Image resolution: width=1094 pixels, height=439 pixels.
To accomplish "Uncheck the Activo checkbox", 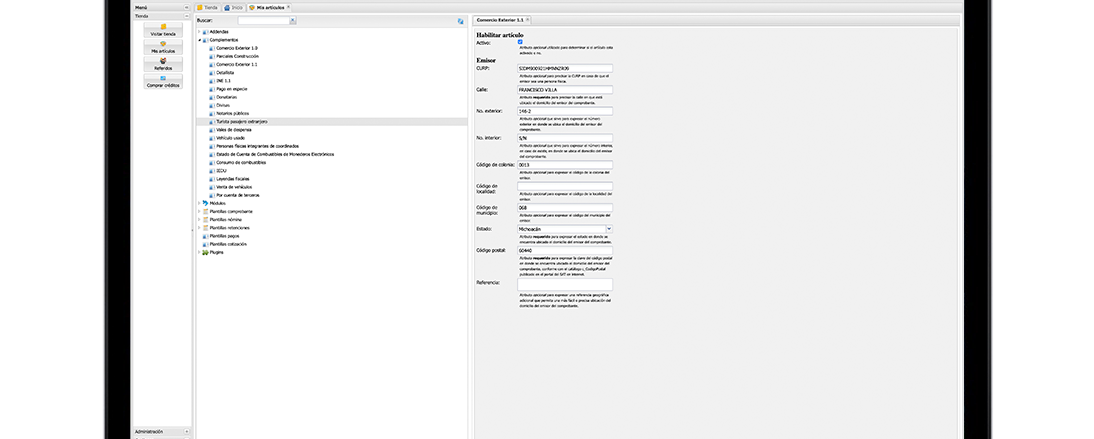I will coord(520,41).
